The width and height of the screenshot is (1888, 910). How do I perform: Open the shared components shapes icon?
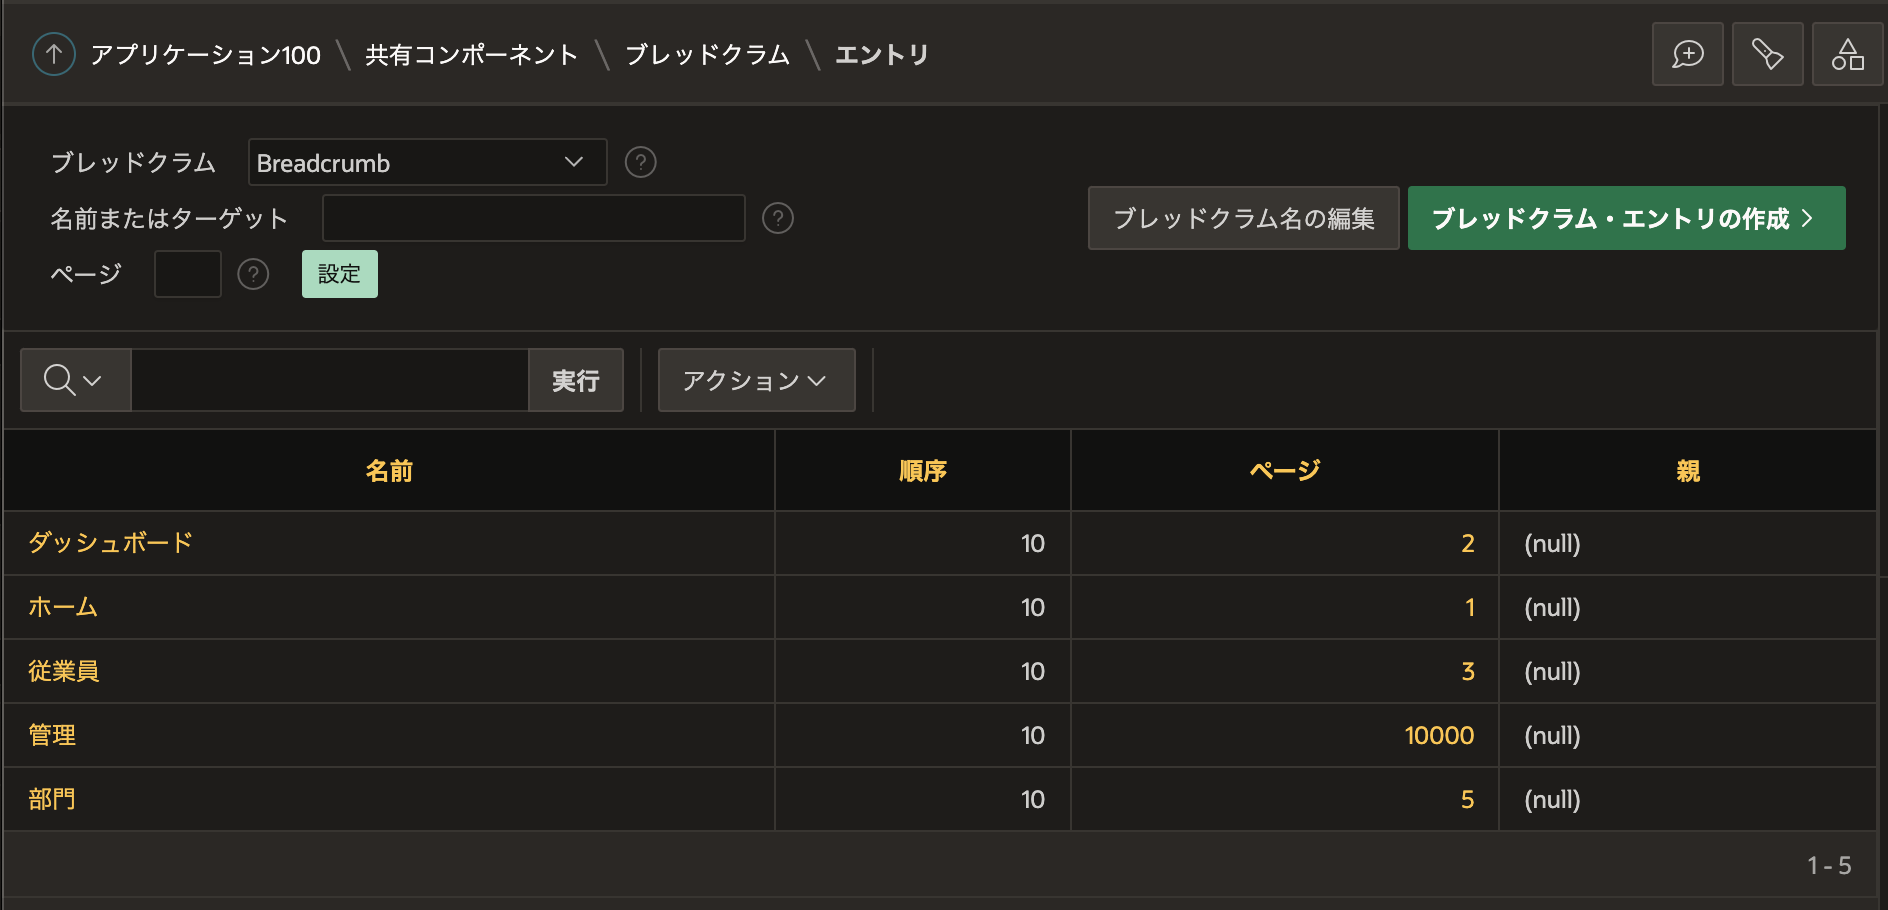pyautogui.click(x=1848, y=54)
